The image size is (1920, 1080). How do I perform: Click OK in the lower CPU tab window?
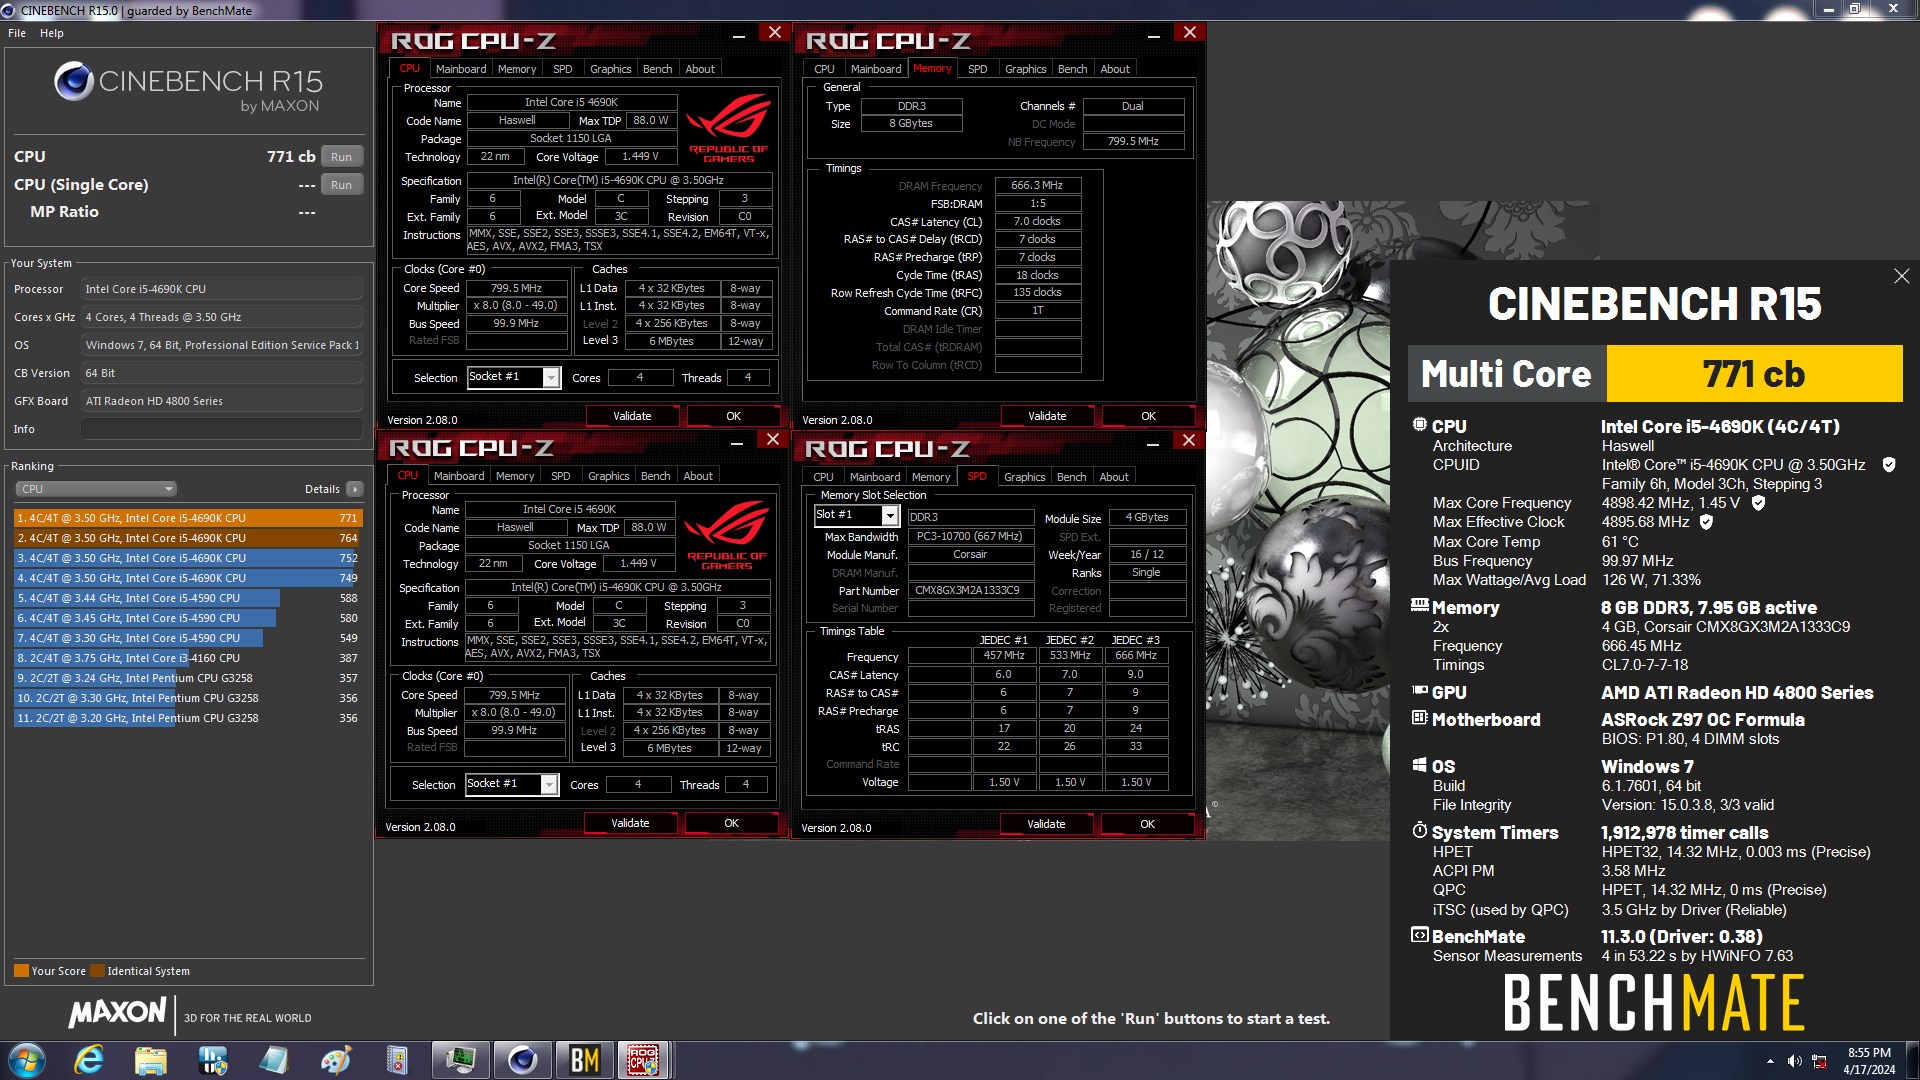point(731,823)
